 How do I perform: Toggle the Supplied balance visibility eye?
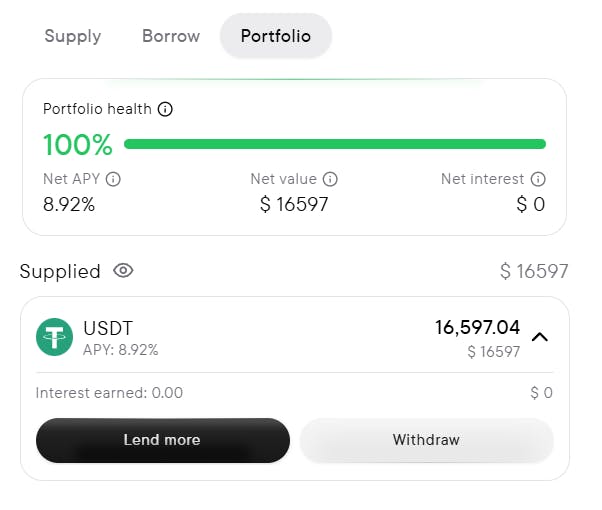coord(123,271)
